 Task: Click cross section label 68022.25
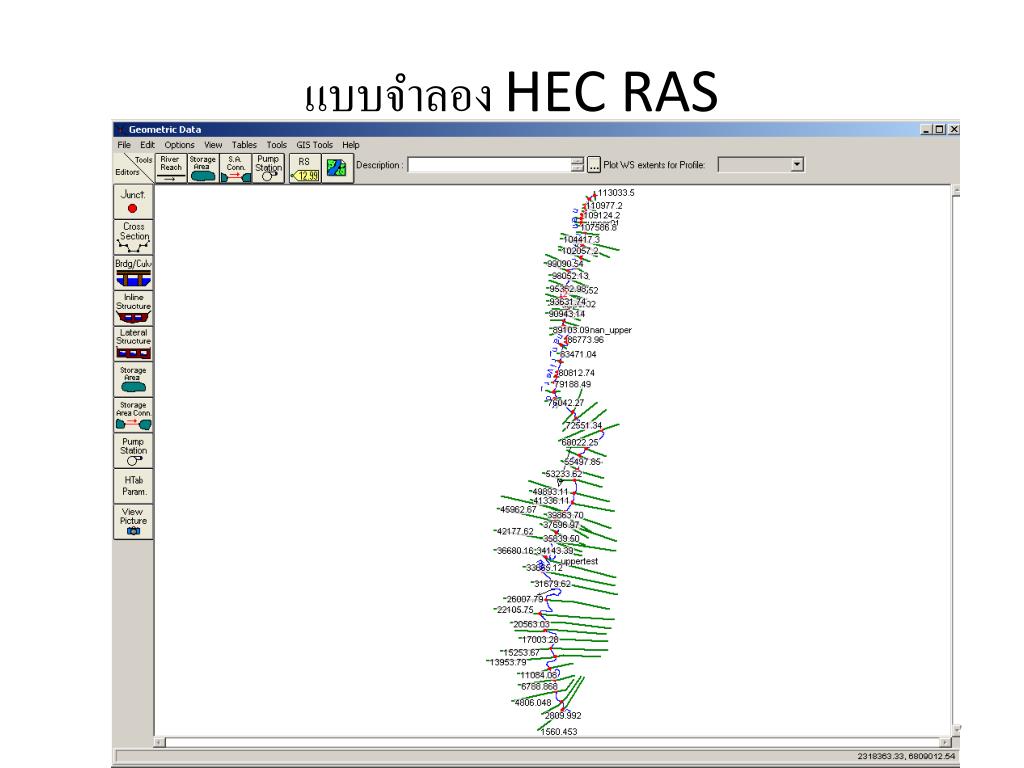click(x=580, y=442)
